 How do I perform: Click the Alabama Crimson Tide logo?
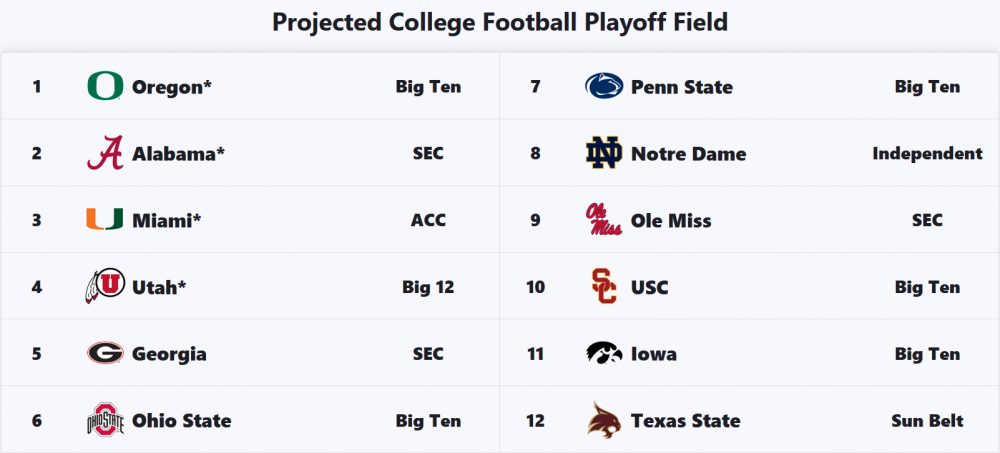105,154
